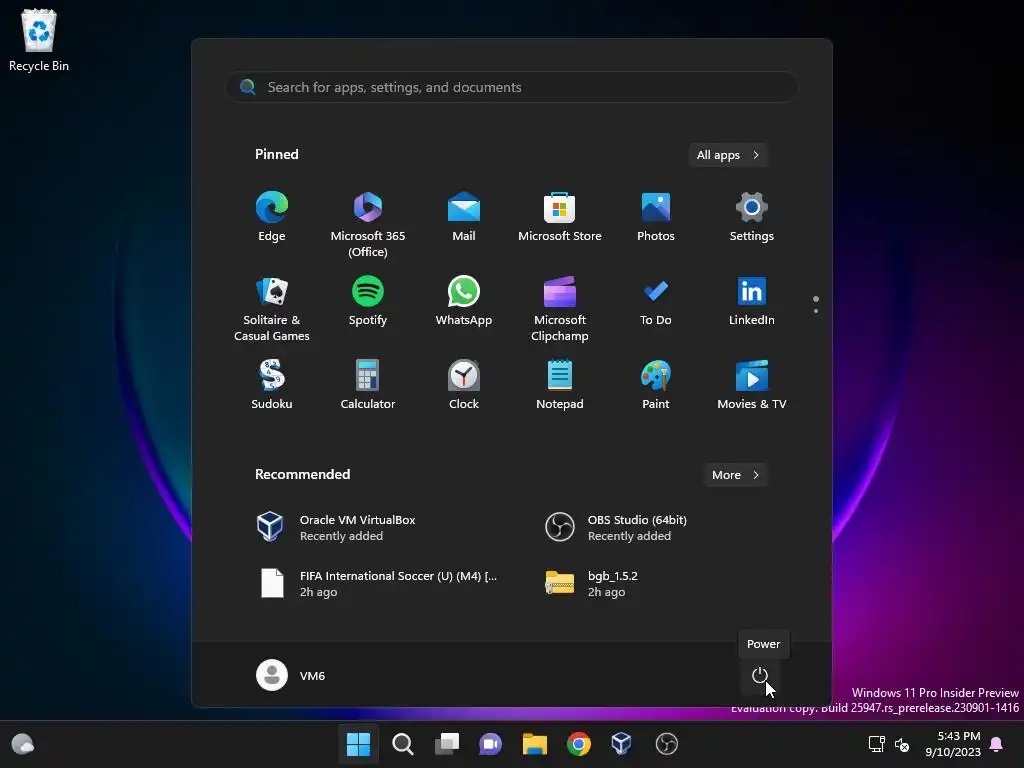Expand More recommended items
The image size is (1024, 768).
pyautogui.click(x=735, y=475)
